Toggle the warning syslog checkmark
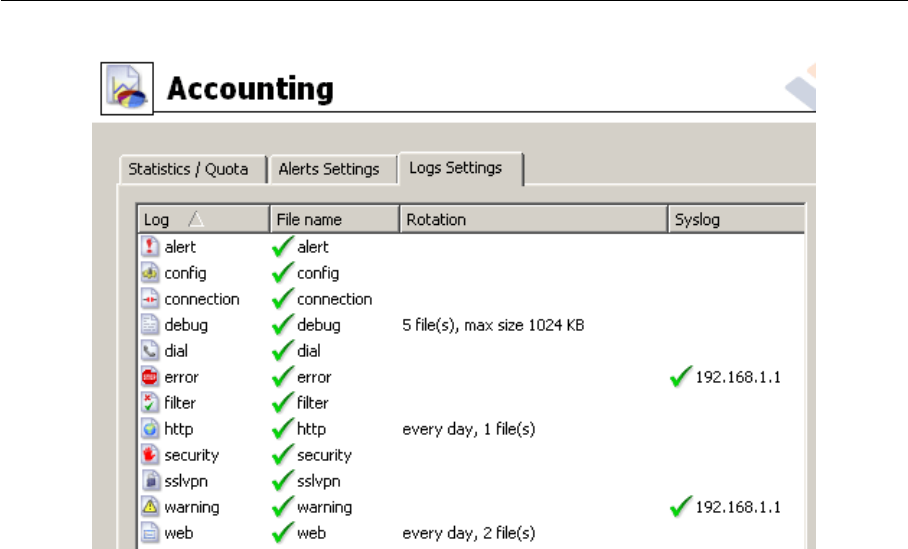 pos(682,507)
